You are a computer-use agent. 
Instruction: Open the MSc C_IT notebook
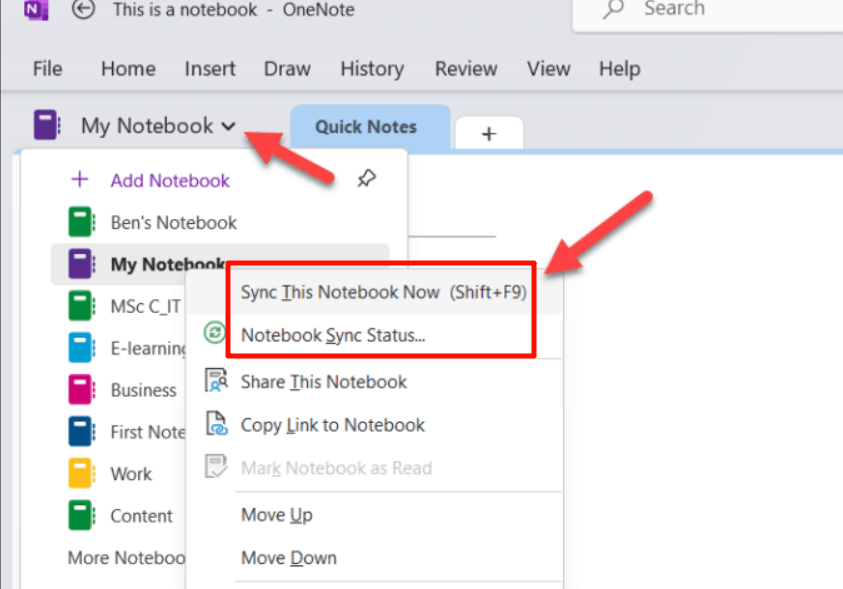pos(146,306)
